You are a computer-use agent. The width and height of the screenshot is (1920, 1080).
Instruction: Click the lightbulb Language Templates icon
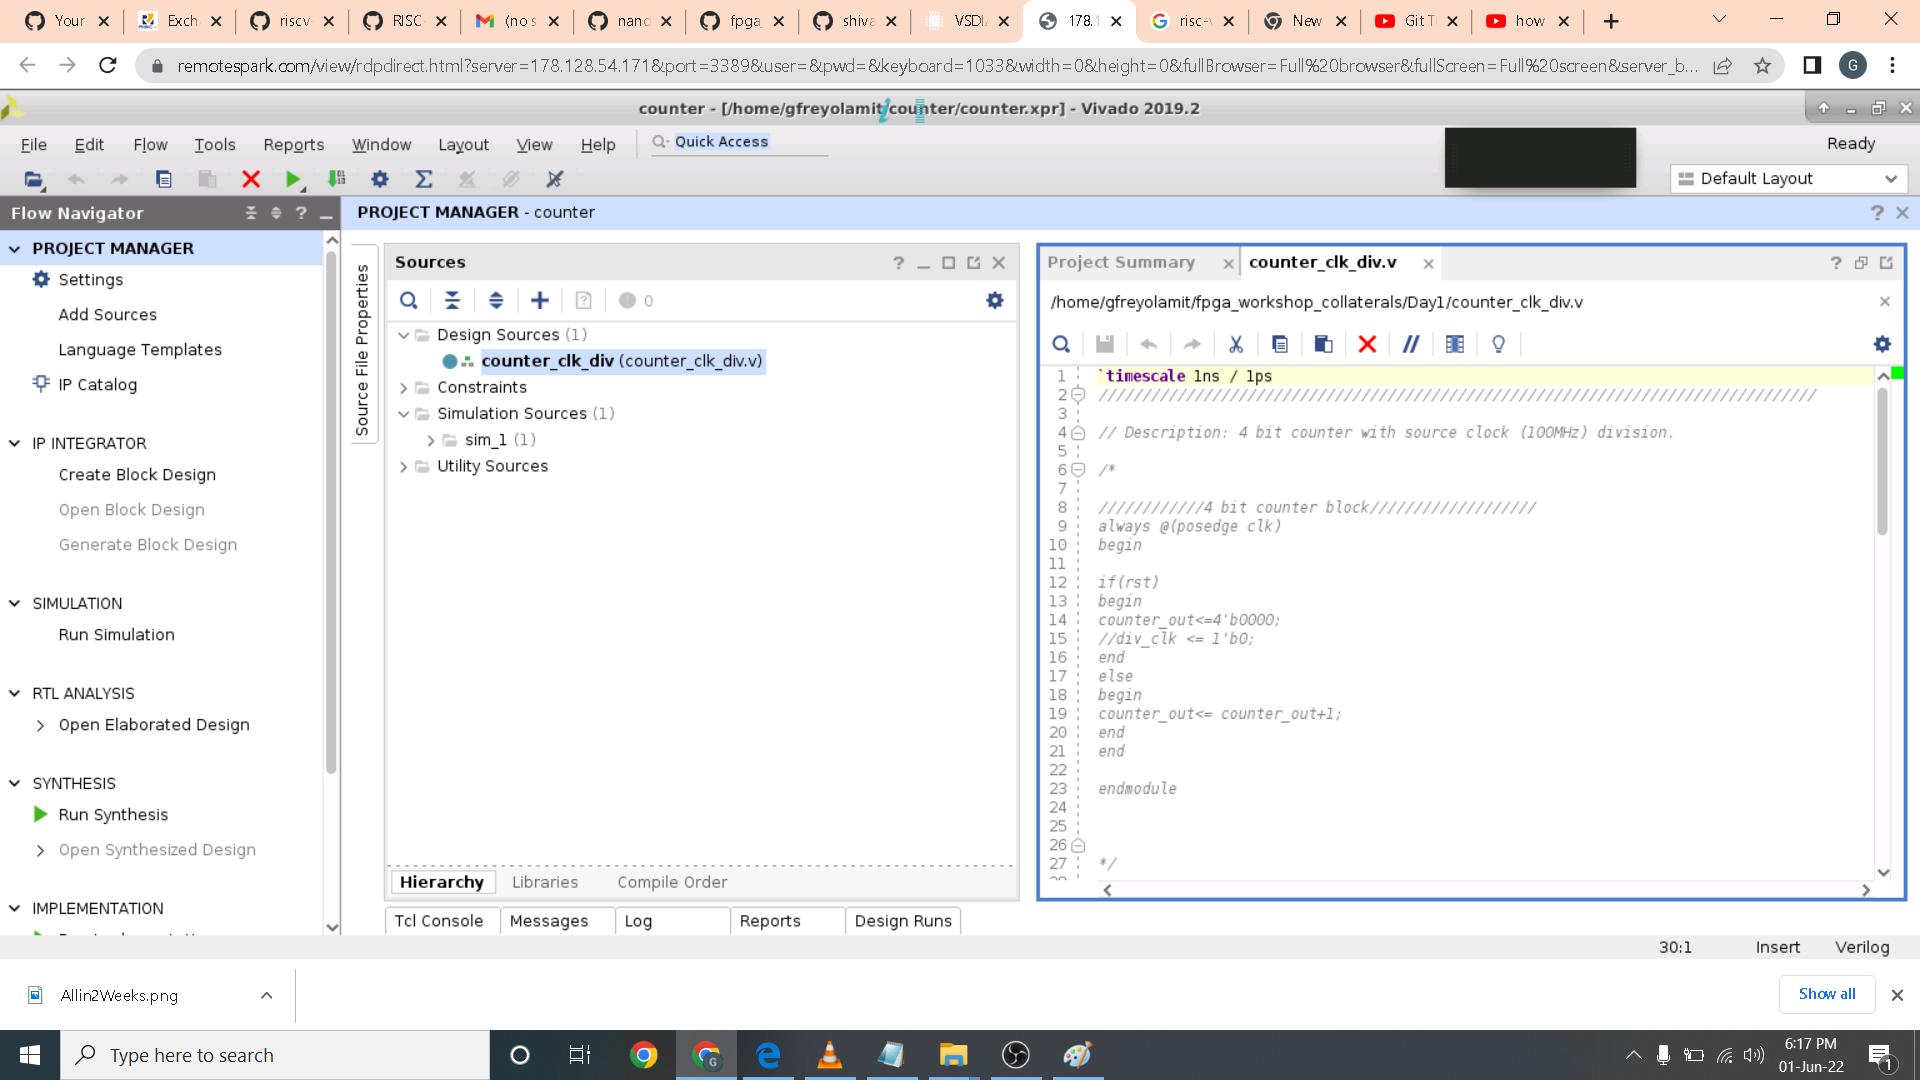click(x=1498, y=345)
